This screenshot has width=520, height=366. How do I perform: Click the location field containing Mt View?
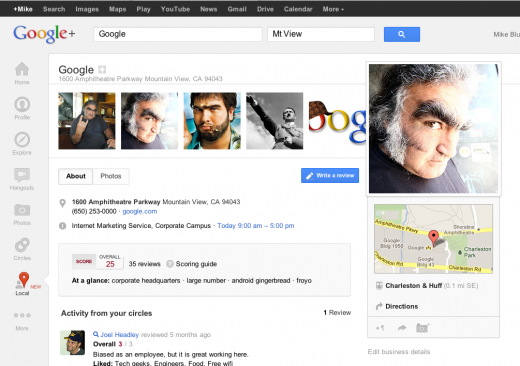321,34
